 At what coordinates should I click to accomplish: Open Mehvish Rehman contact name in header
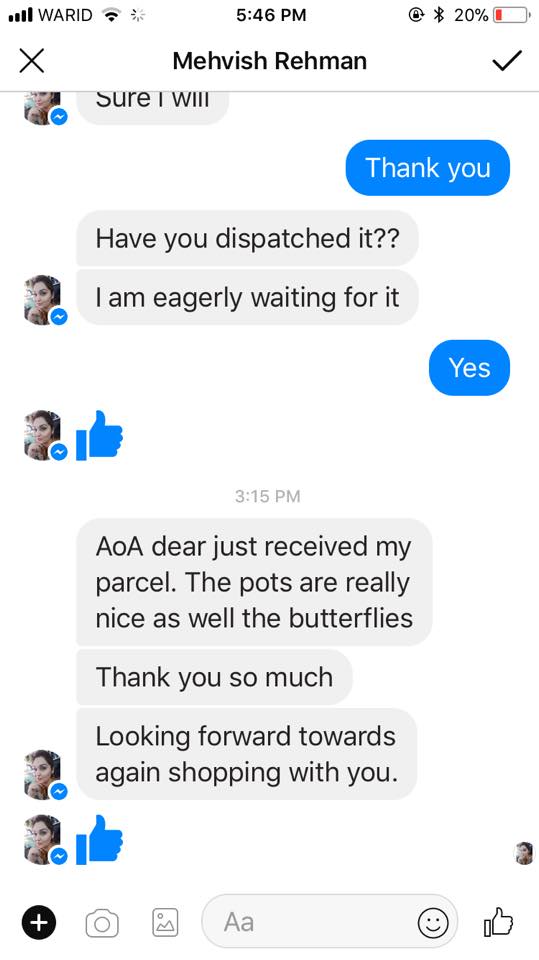tap(270, 61)
